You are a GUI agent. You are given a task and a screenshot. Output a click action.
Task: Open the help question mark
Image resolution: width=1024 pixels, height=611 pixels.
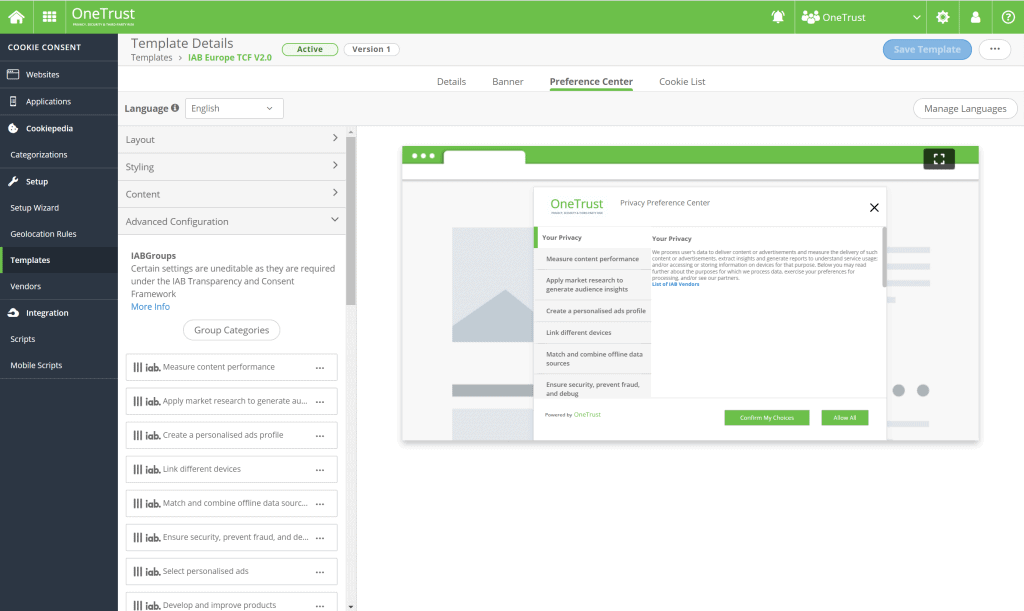point(1008,17)
